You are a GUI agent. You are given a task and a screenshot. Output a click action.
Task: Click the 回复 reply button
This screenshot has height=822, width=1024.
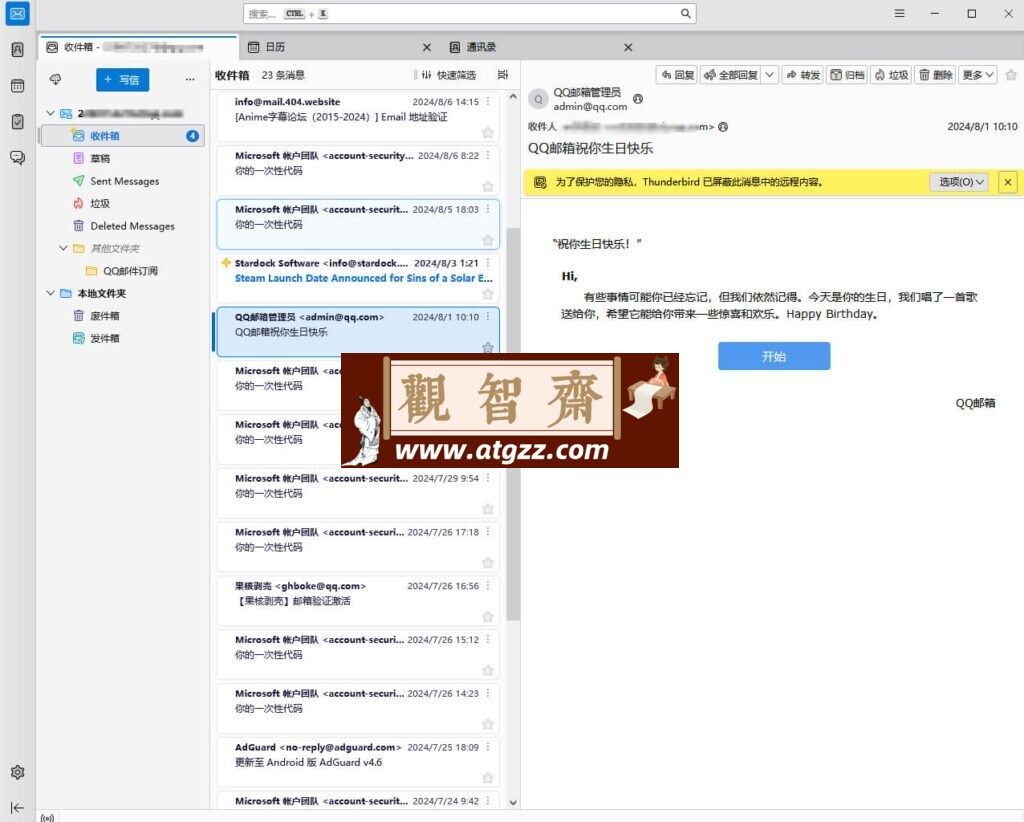(x=677, y=75)
